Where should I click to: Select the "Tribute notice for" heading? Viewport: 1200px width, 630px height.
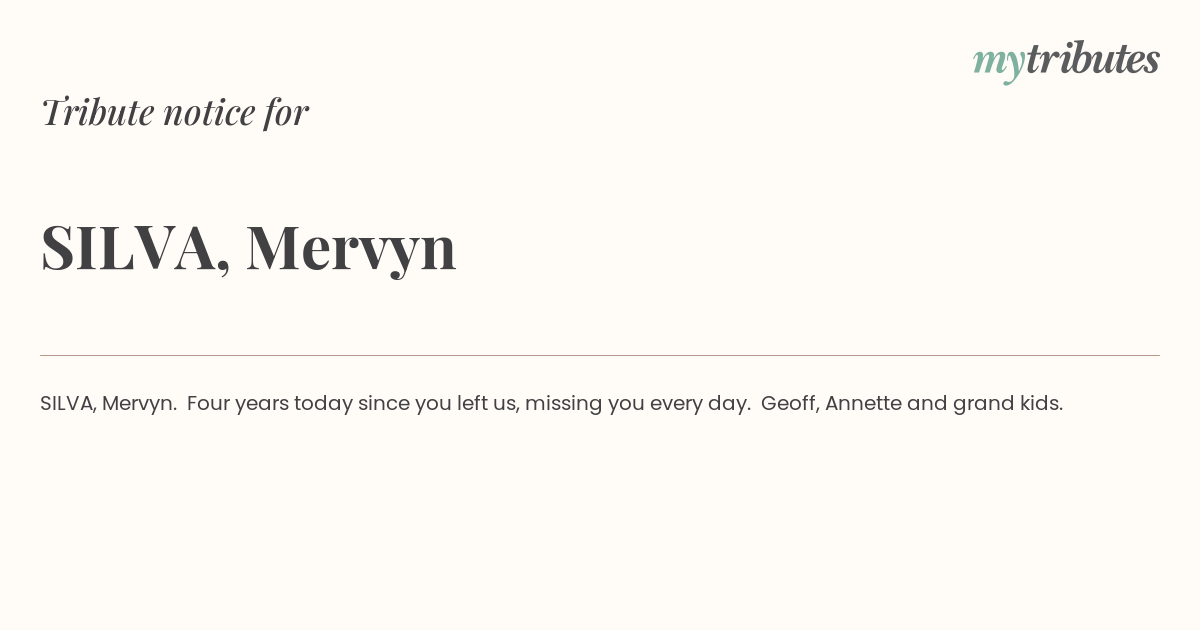[175, 112]
